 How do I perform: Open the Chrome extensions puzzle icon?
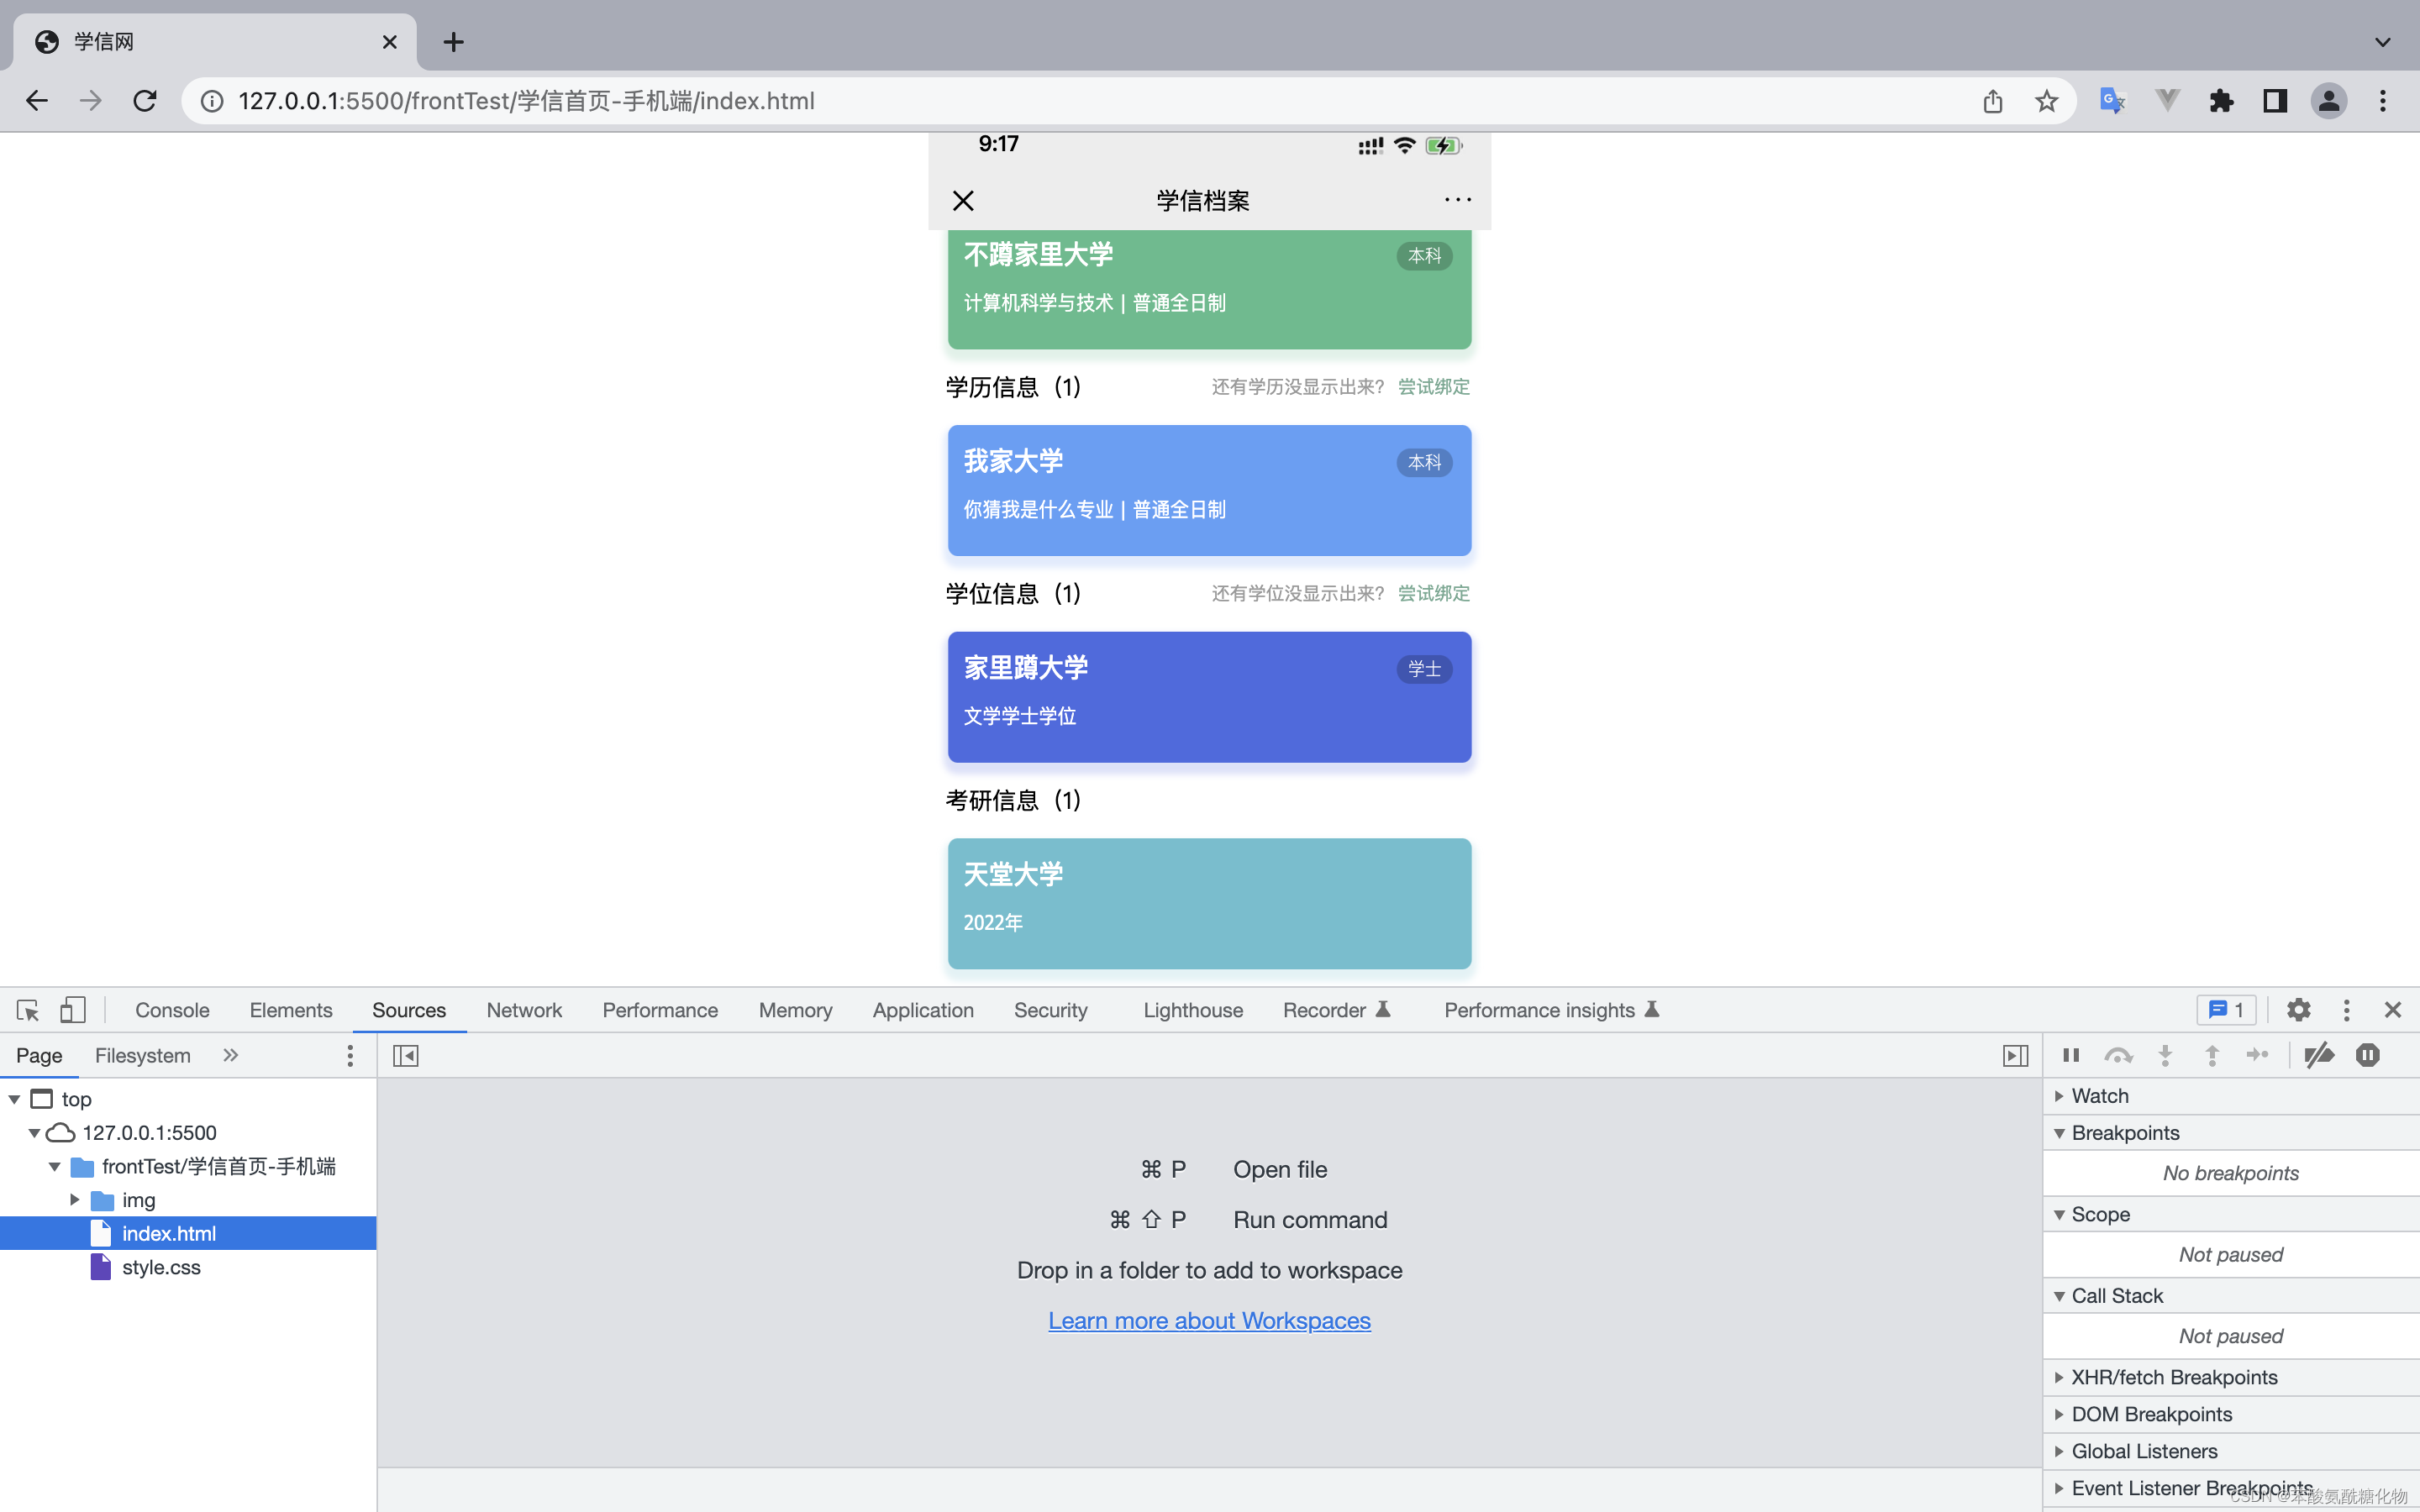[x=2221, y=101]
